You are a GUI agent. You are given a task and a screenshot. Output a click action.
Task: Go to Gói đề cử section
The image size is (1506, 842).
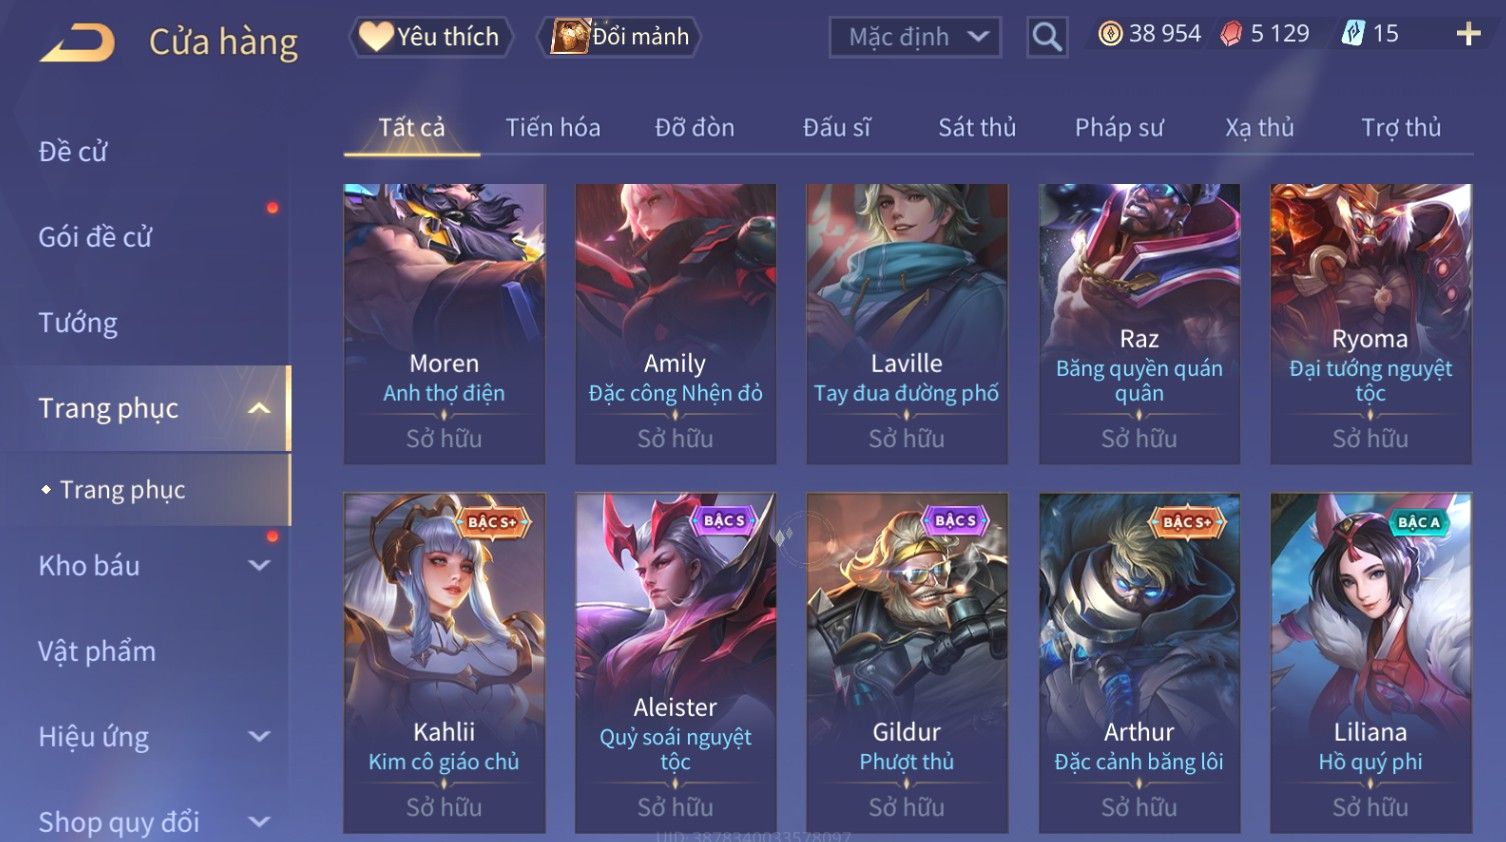[x=95, y=237]
